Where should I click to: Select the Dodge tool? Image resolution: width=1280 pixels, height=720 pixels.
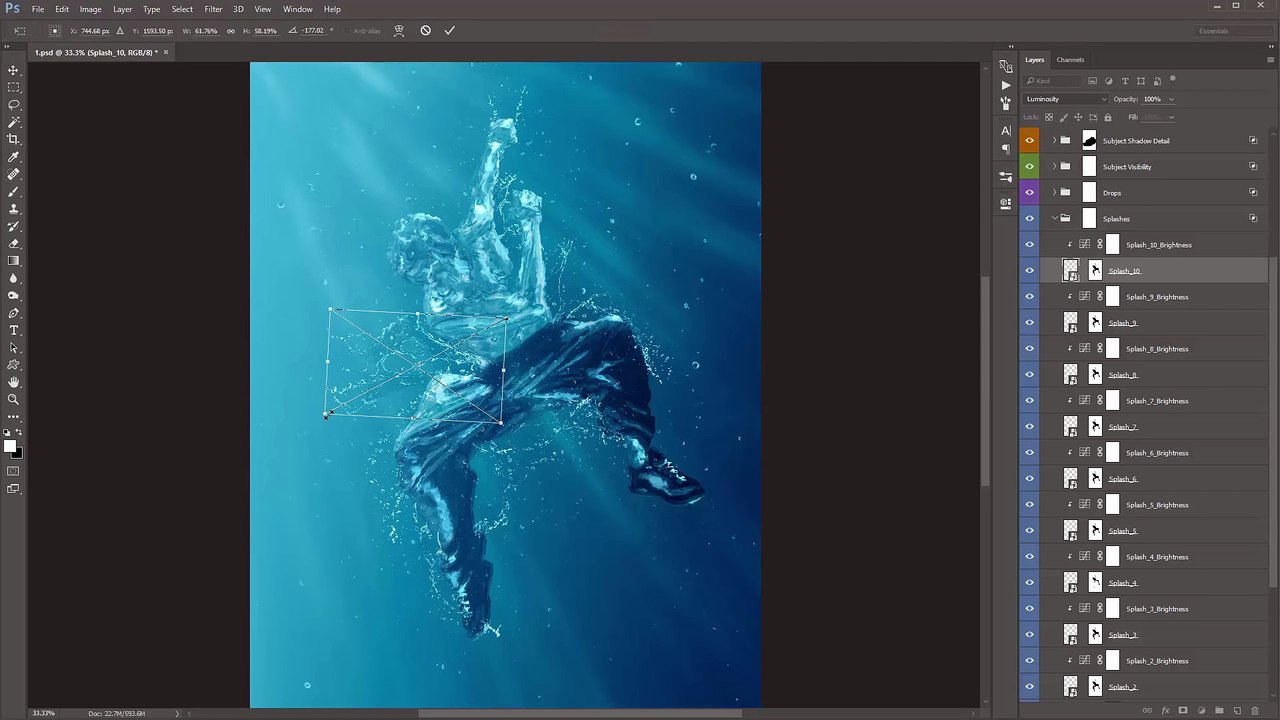point(14,295)
